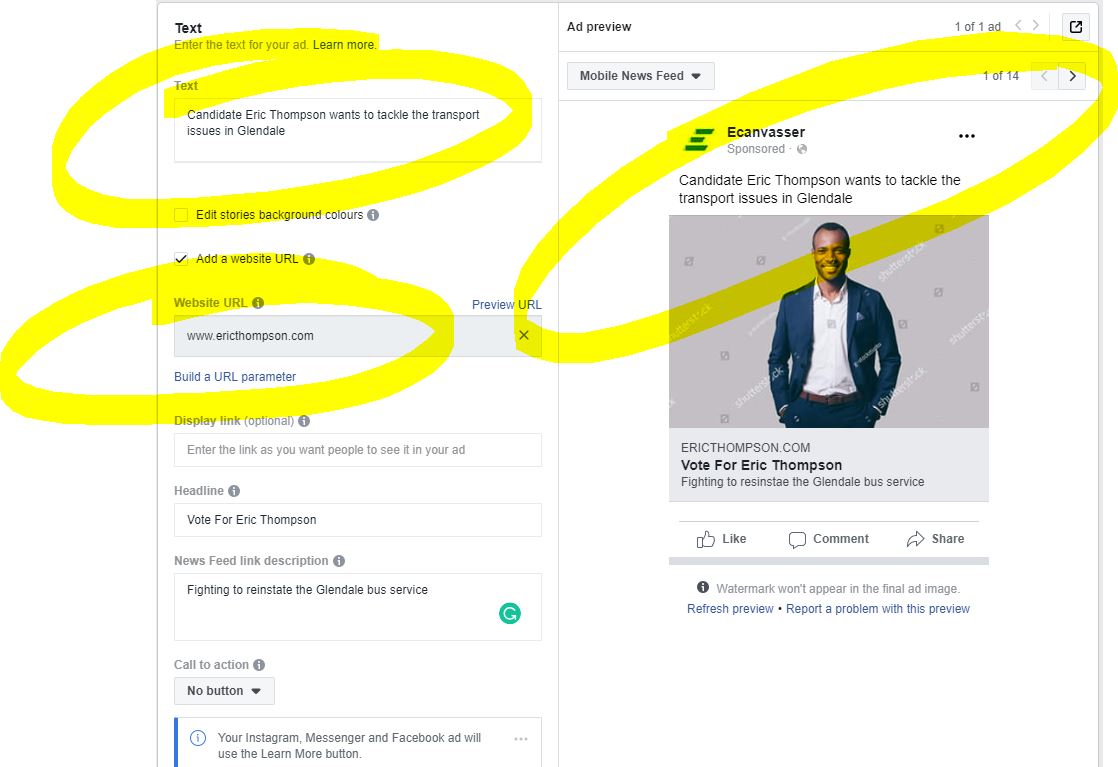Click Report a problem with this preview
The width and height of the screenshot is (1118, 767).
878,609
